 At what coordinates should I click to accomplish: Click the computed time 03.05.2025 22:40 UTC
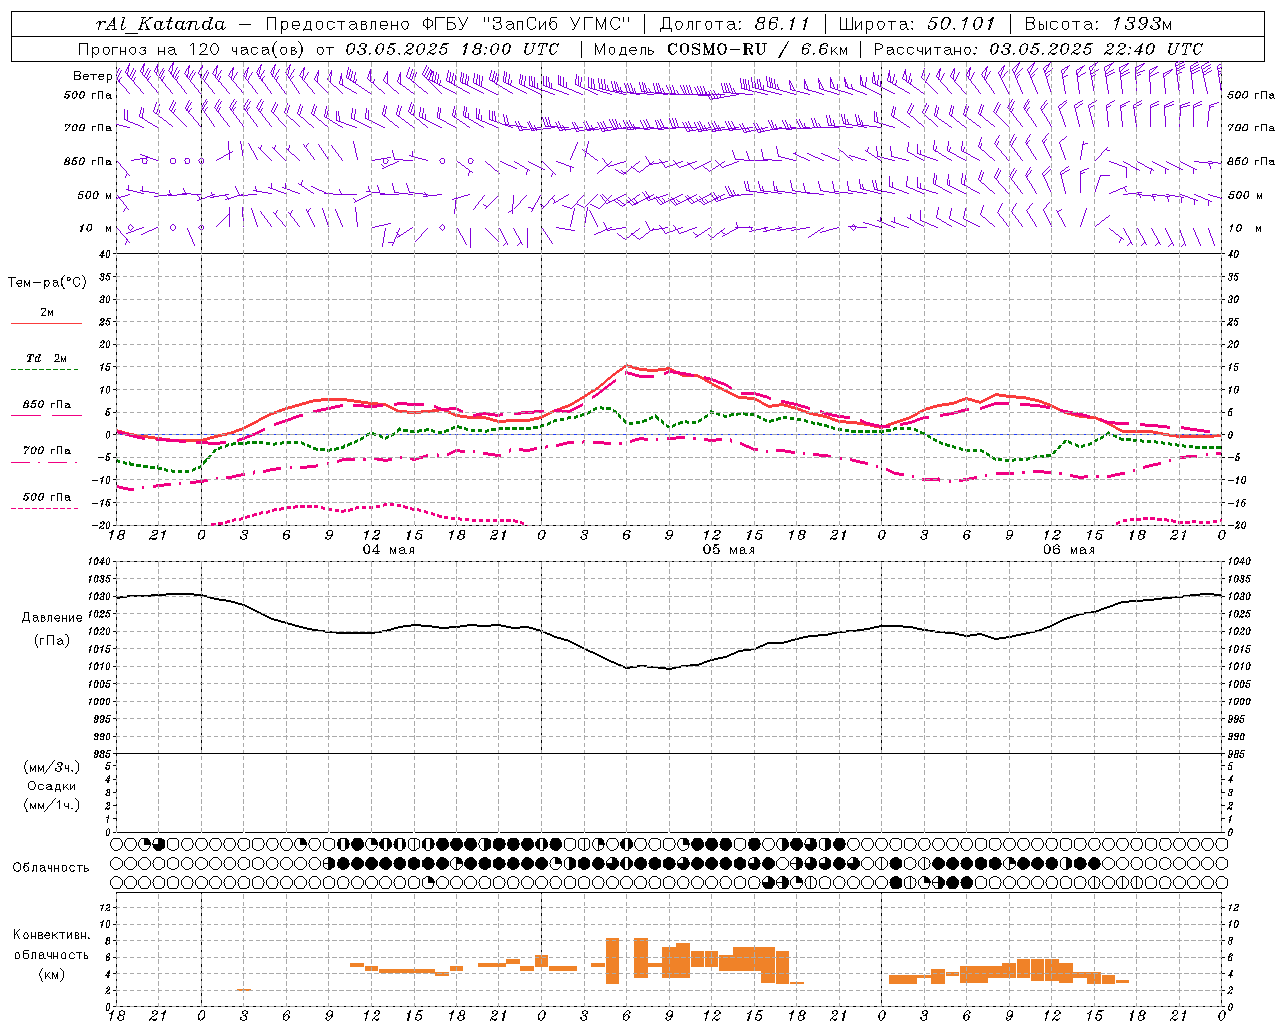tap(1096, 49)
